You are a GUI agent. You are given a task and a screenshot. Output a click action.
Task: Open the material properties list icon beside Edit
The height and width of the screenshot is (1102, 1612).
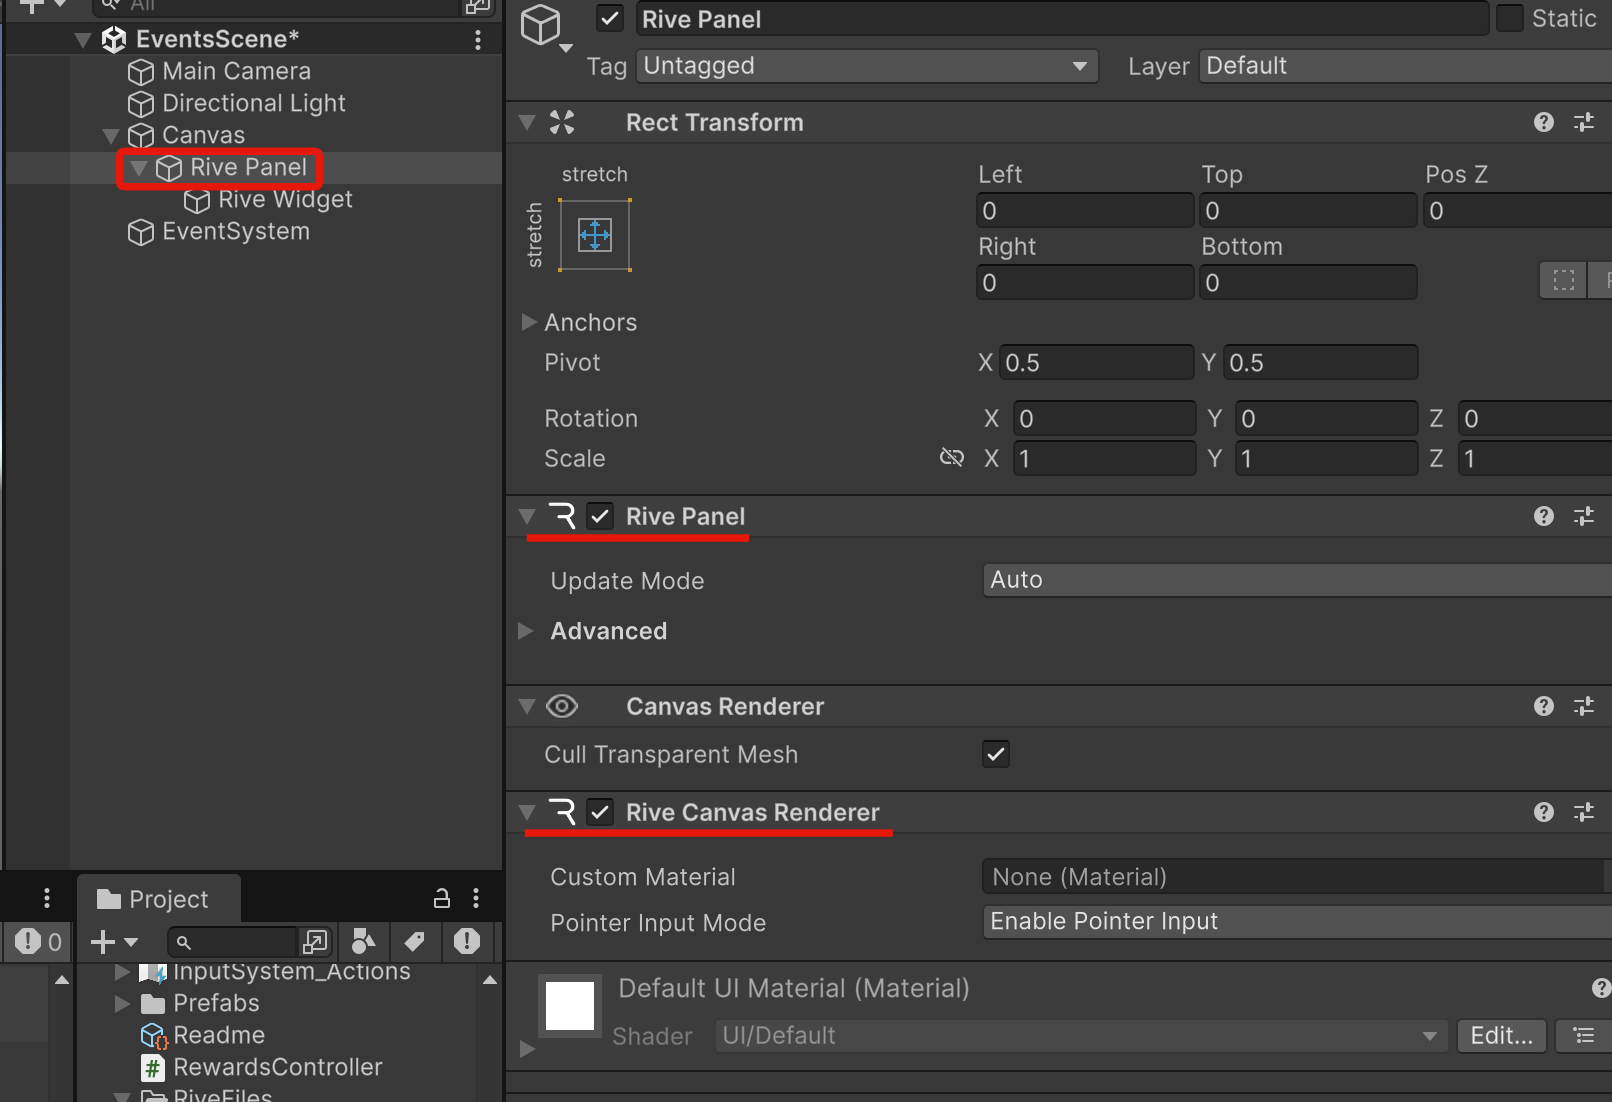(x=1584, y=1036)
